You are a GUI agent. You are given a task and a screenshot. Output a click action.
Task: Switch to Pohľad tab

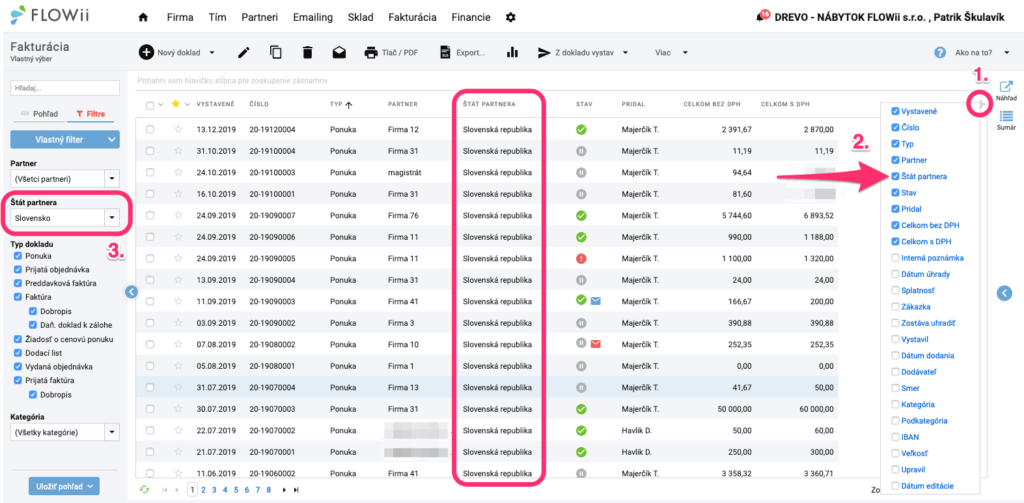40,114
